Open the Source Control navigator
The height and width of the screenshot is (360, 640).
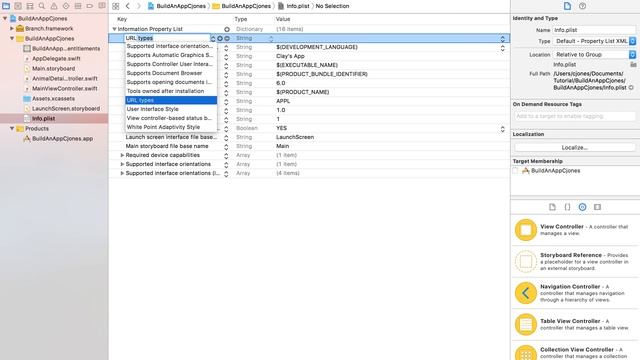(x=18, y=6)
